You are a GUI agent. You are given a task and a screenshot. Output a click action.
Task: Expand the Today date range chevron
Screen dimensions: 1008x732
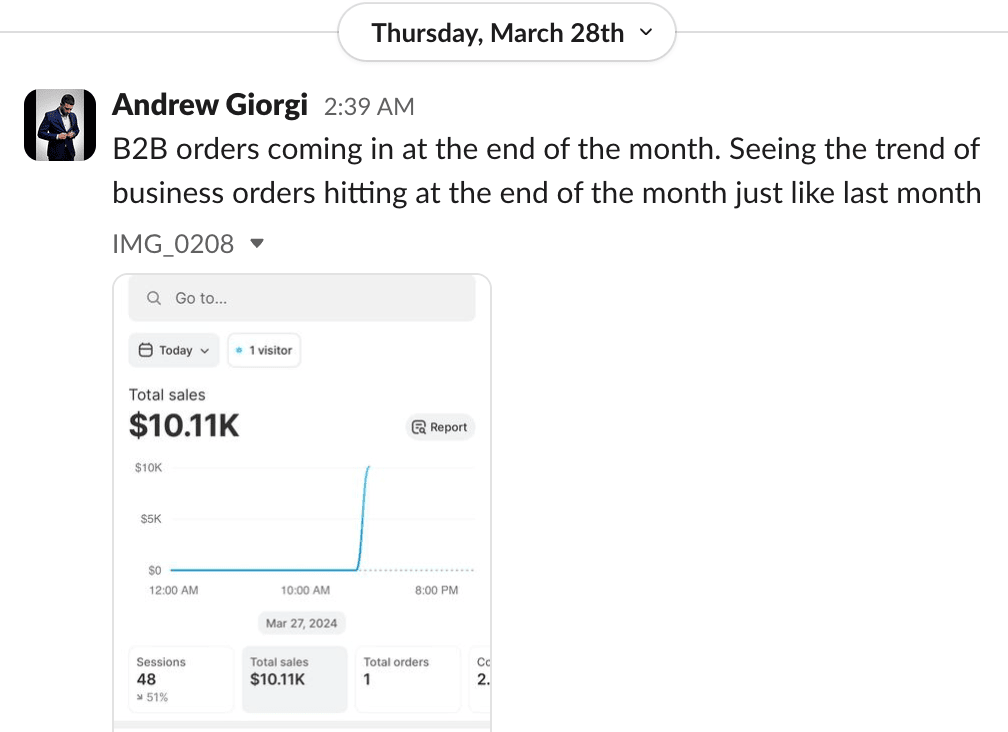(x=205, y=351)
